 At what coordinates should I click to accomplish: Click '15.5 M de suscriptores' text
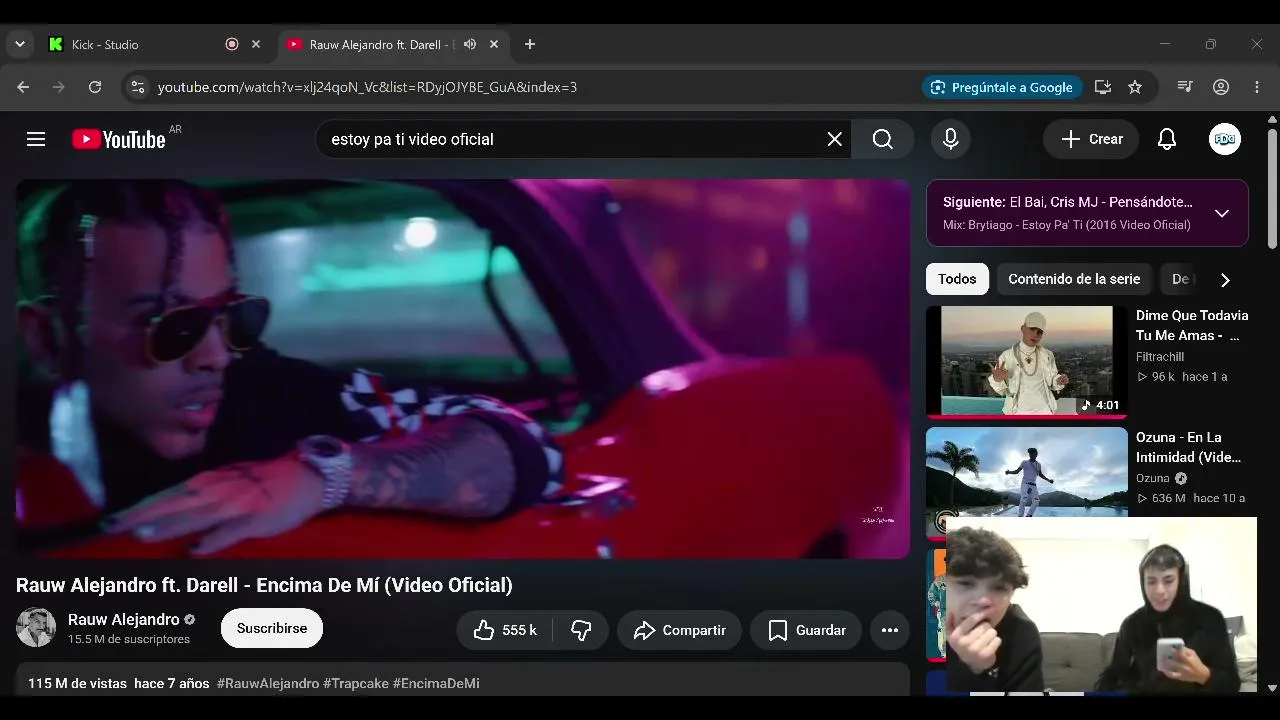(129, 639)
